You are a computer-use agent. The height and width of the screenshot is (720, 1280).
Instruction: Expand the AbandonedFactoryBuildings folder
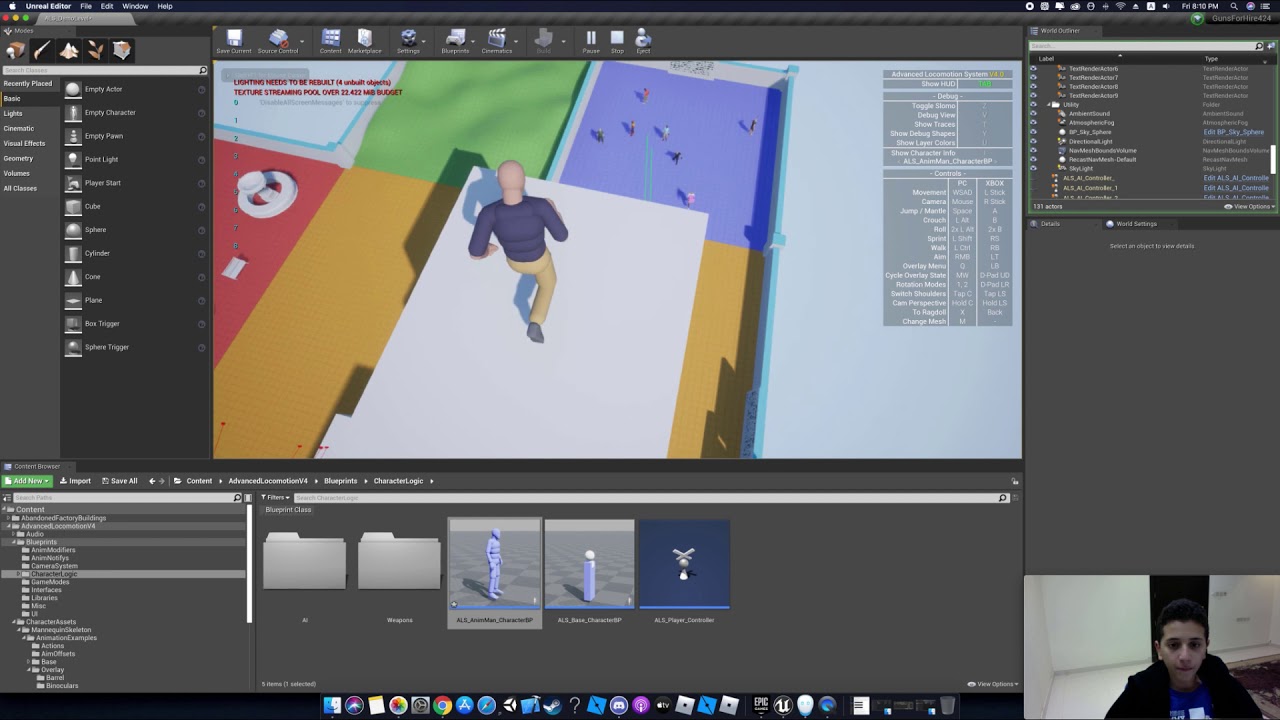pyautogui.click(x=8, y=518)
